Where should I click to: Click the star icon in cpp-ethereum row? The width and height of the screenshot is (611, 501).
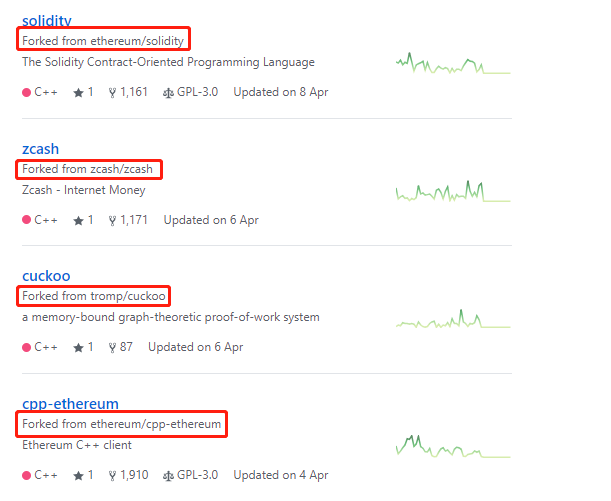click(x=78, y=476)
